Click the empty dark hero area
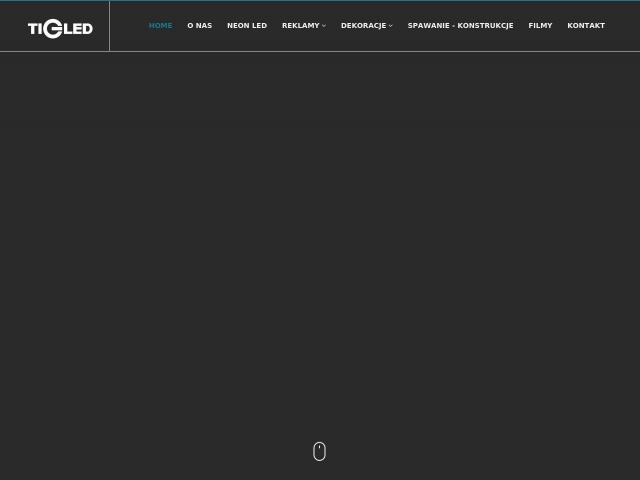This screenshot has height=480, width=640. pos(320,245)
